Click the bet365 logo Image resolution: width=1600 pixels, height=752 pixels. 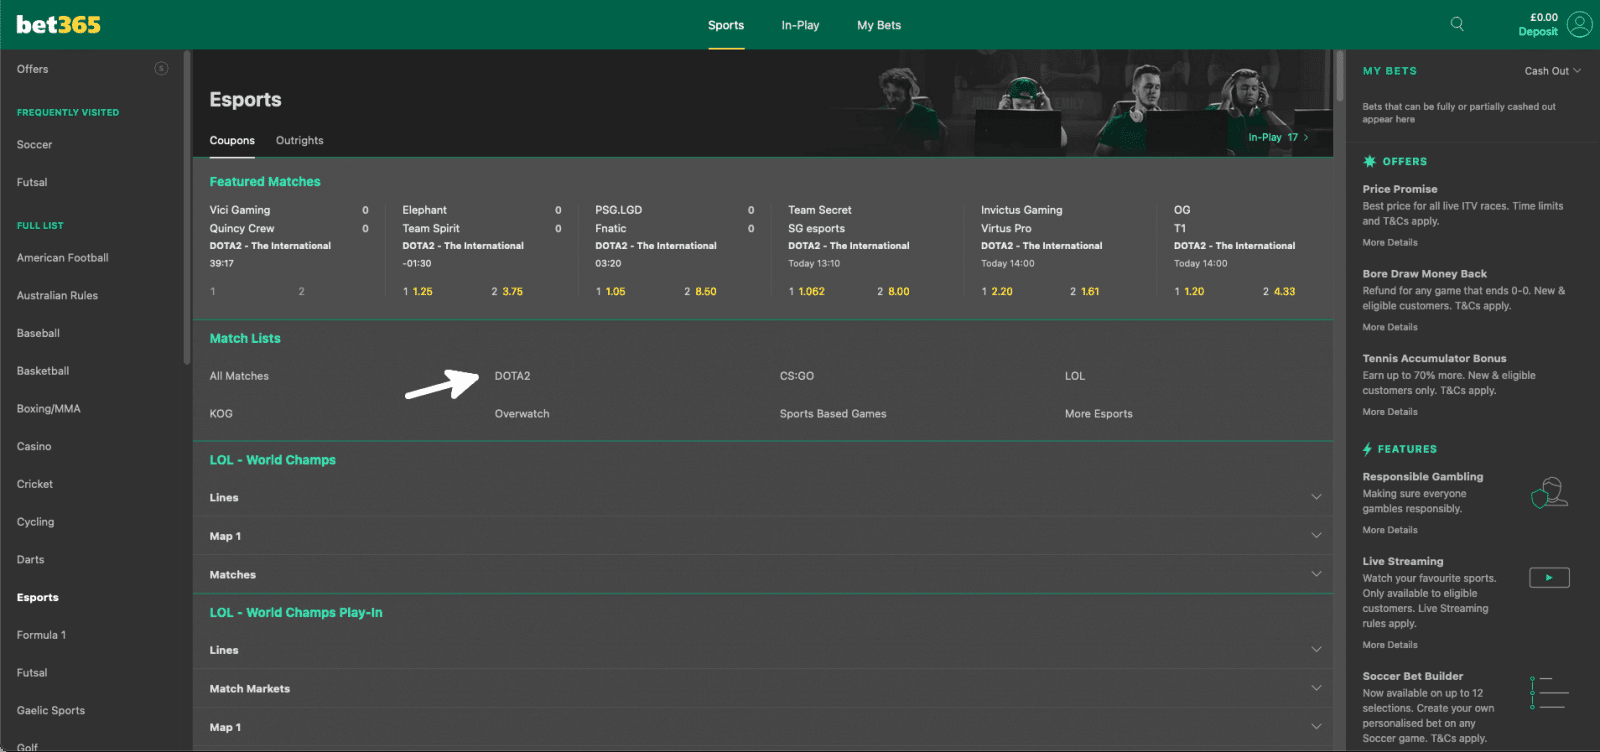point(59,25)
